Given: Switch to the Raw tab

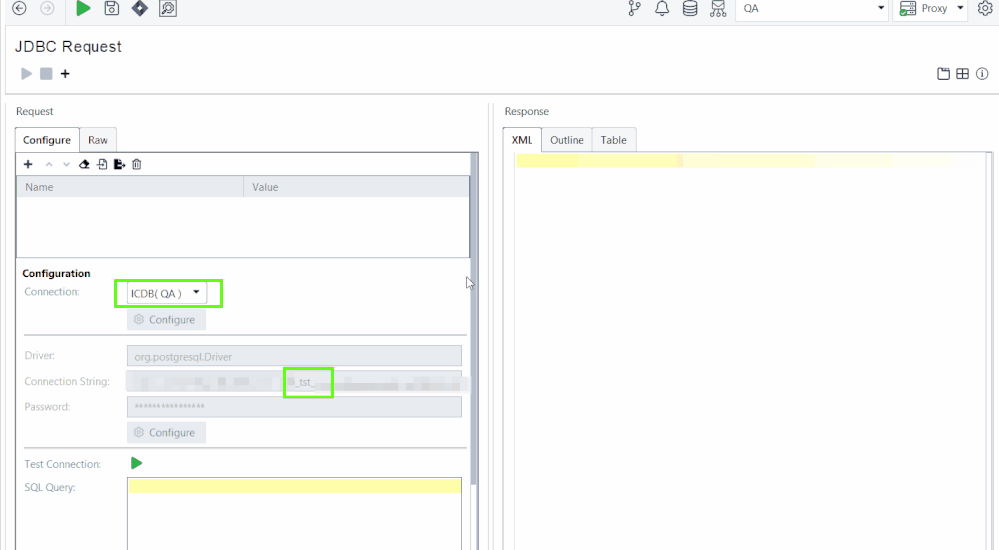Looking at the screenshot, I should (97, 140).
